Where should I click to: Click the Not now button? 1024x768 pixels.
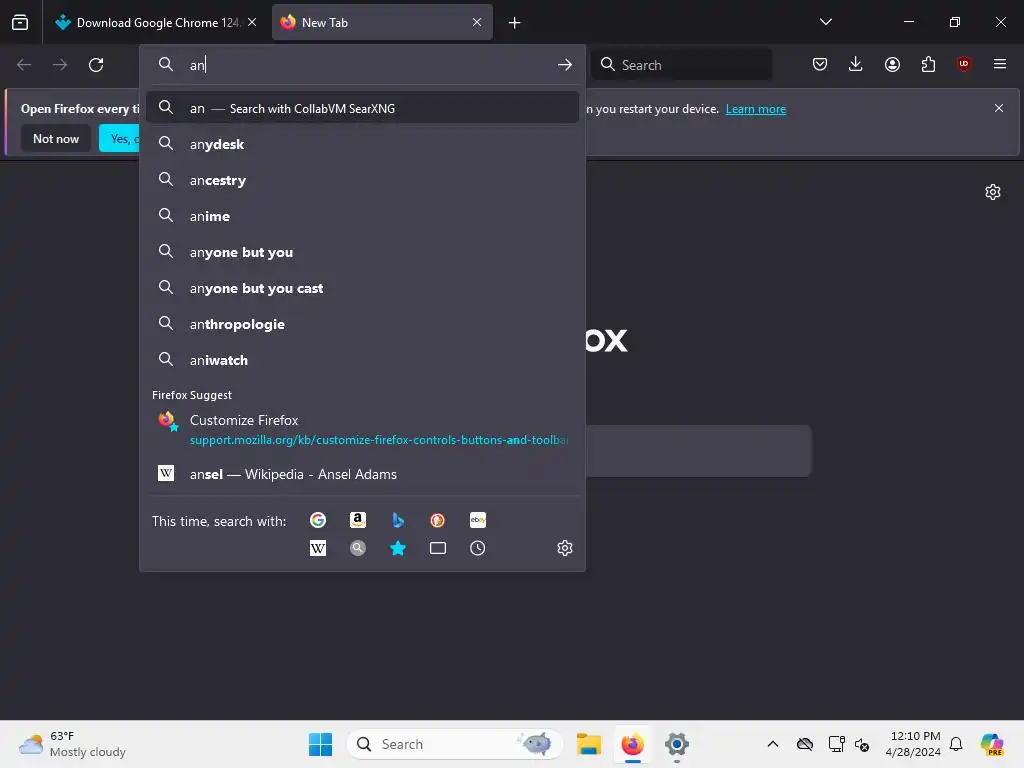[x=56, y=138]
